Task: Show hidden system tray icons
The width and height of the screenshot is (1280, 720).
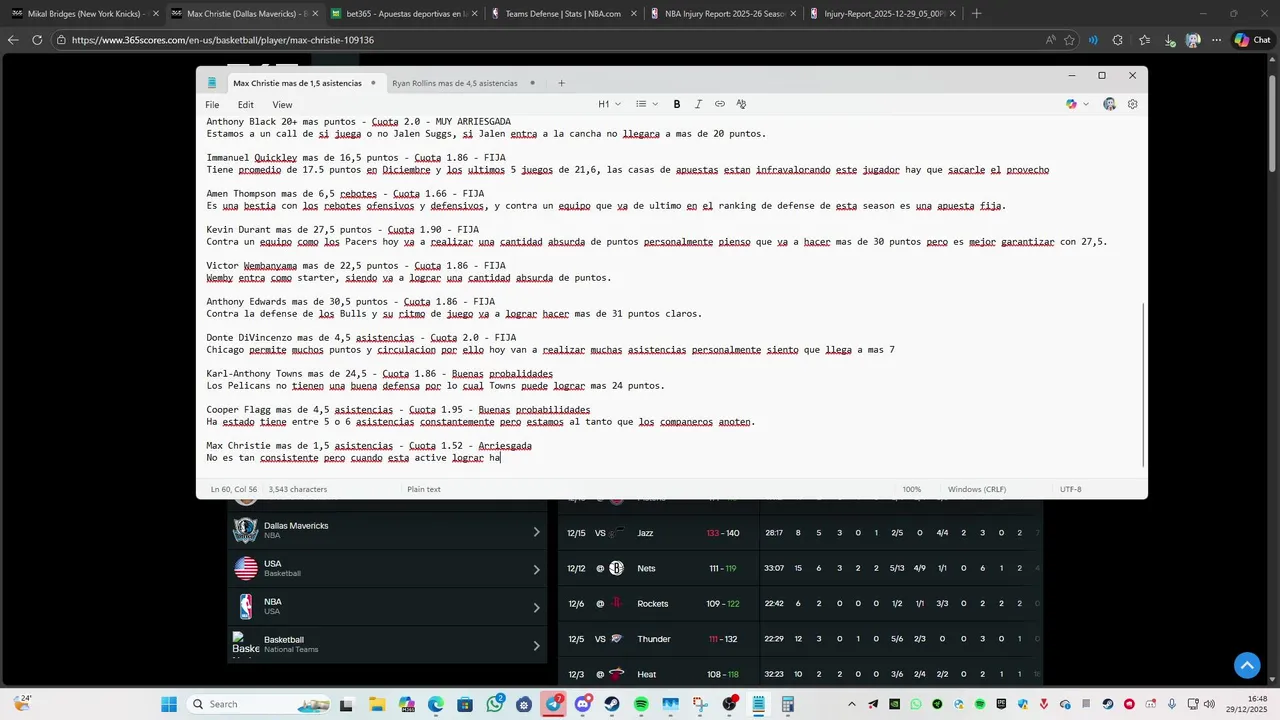Action: tap(852, 704)
